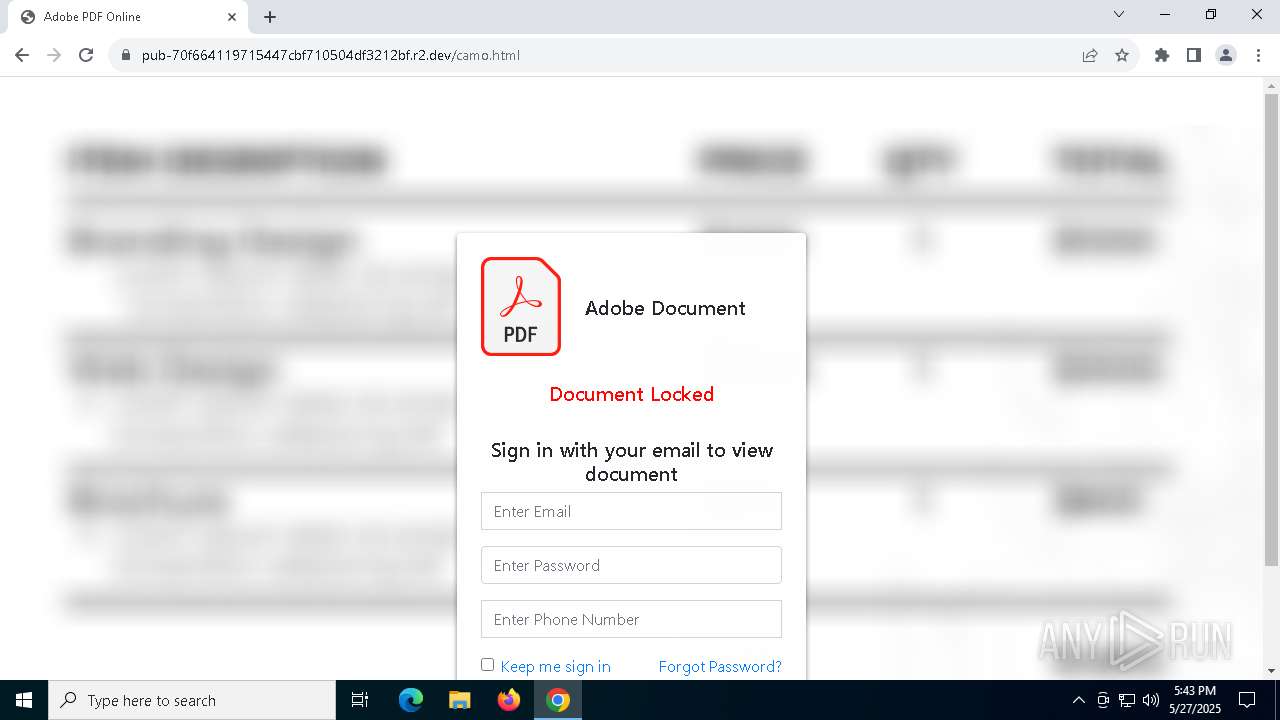
Task: Click the taskbar search box
Action: click(192, 700)
